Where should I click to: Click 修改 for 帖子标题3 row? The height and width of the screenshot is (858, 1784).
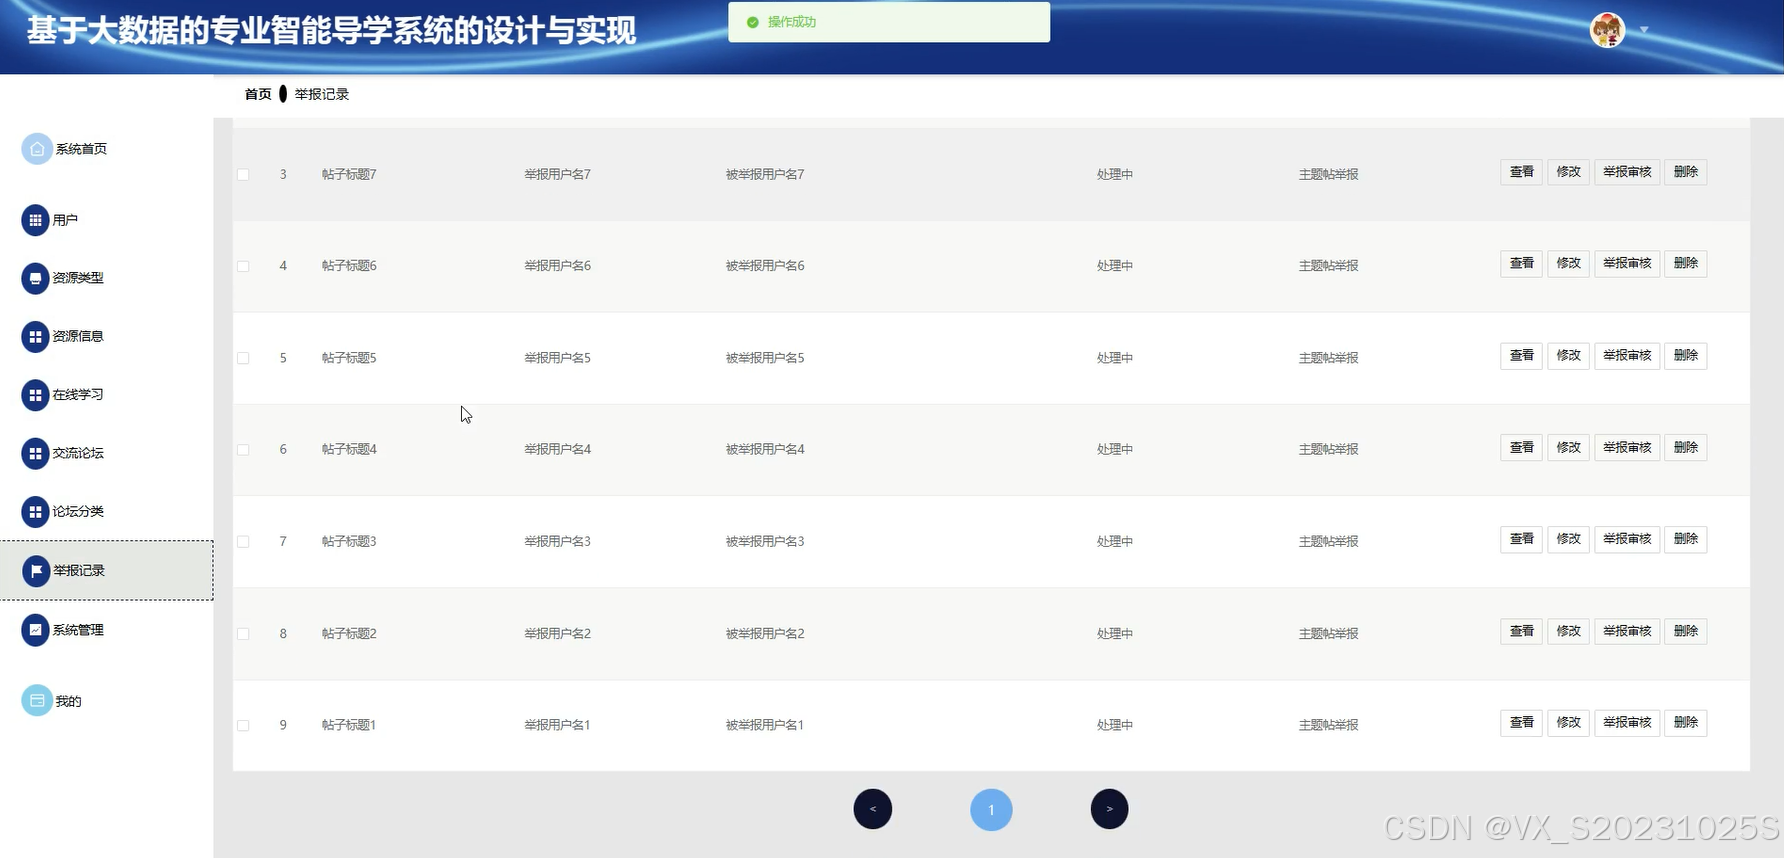(x=1568, y=539)
